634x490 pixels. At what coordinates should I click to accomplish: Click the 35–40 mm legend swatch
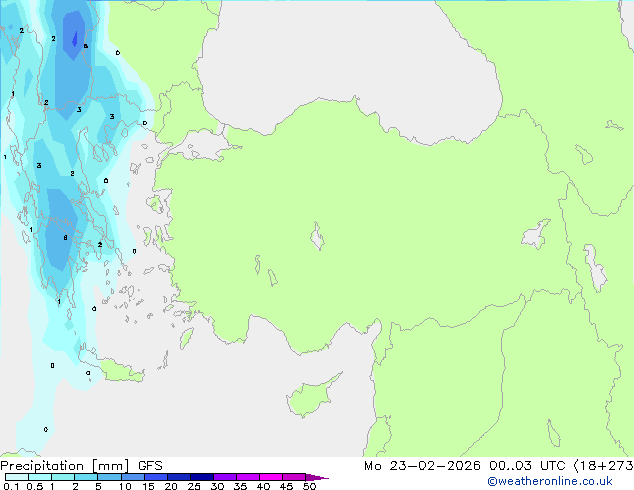(x=247, y=477)
